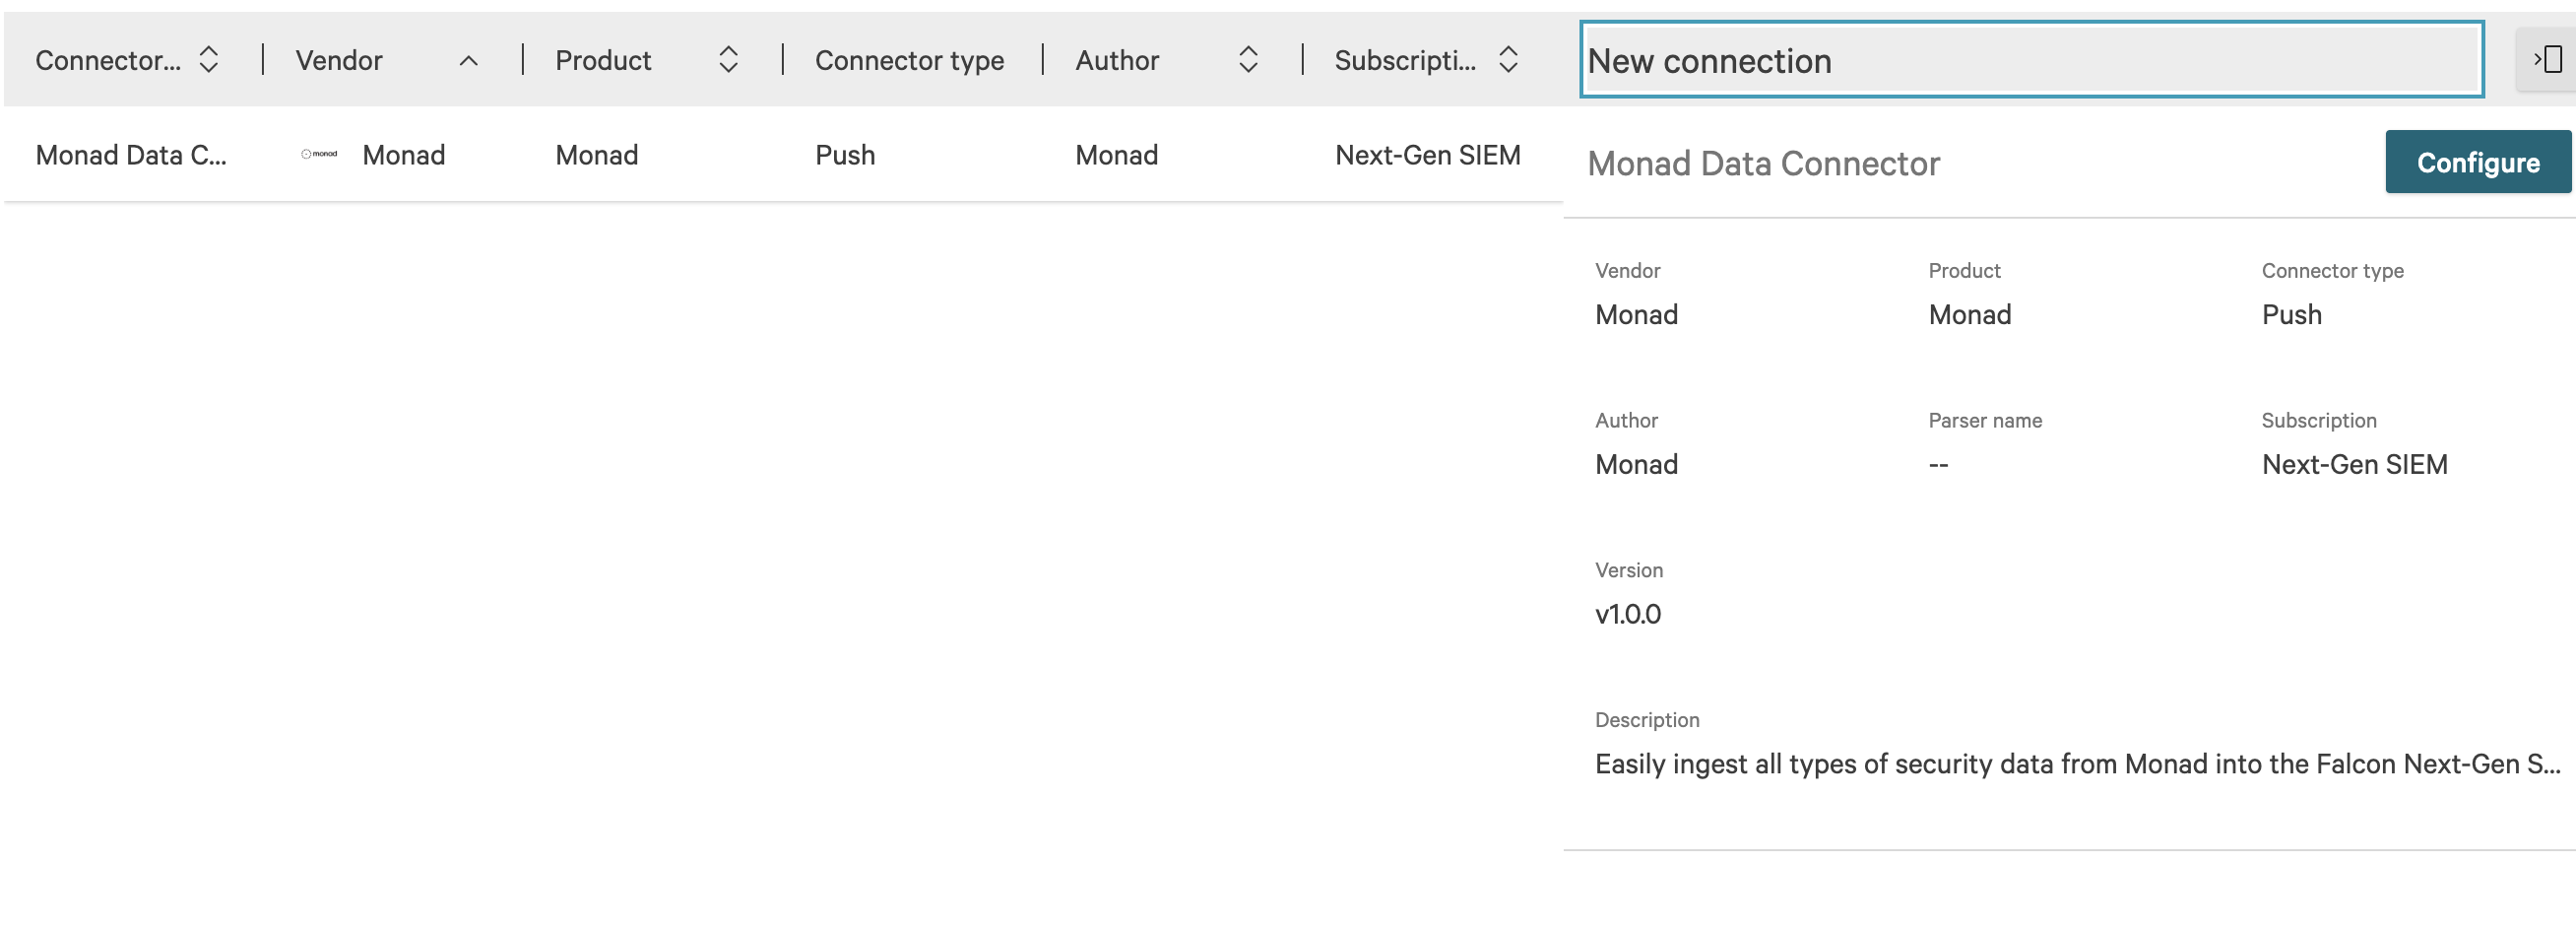Click the Product column header label
The height and width of the screenshot is (930, 2576).
point(603,61)
